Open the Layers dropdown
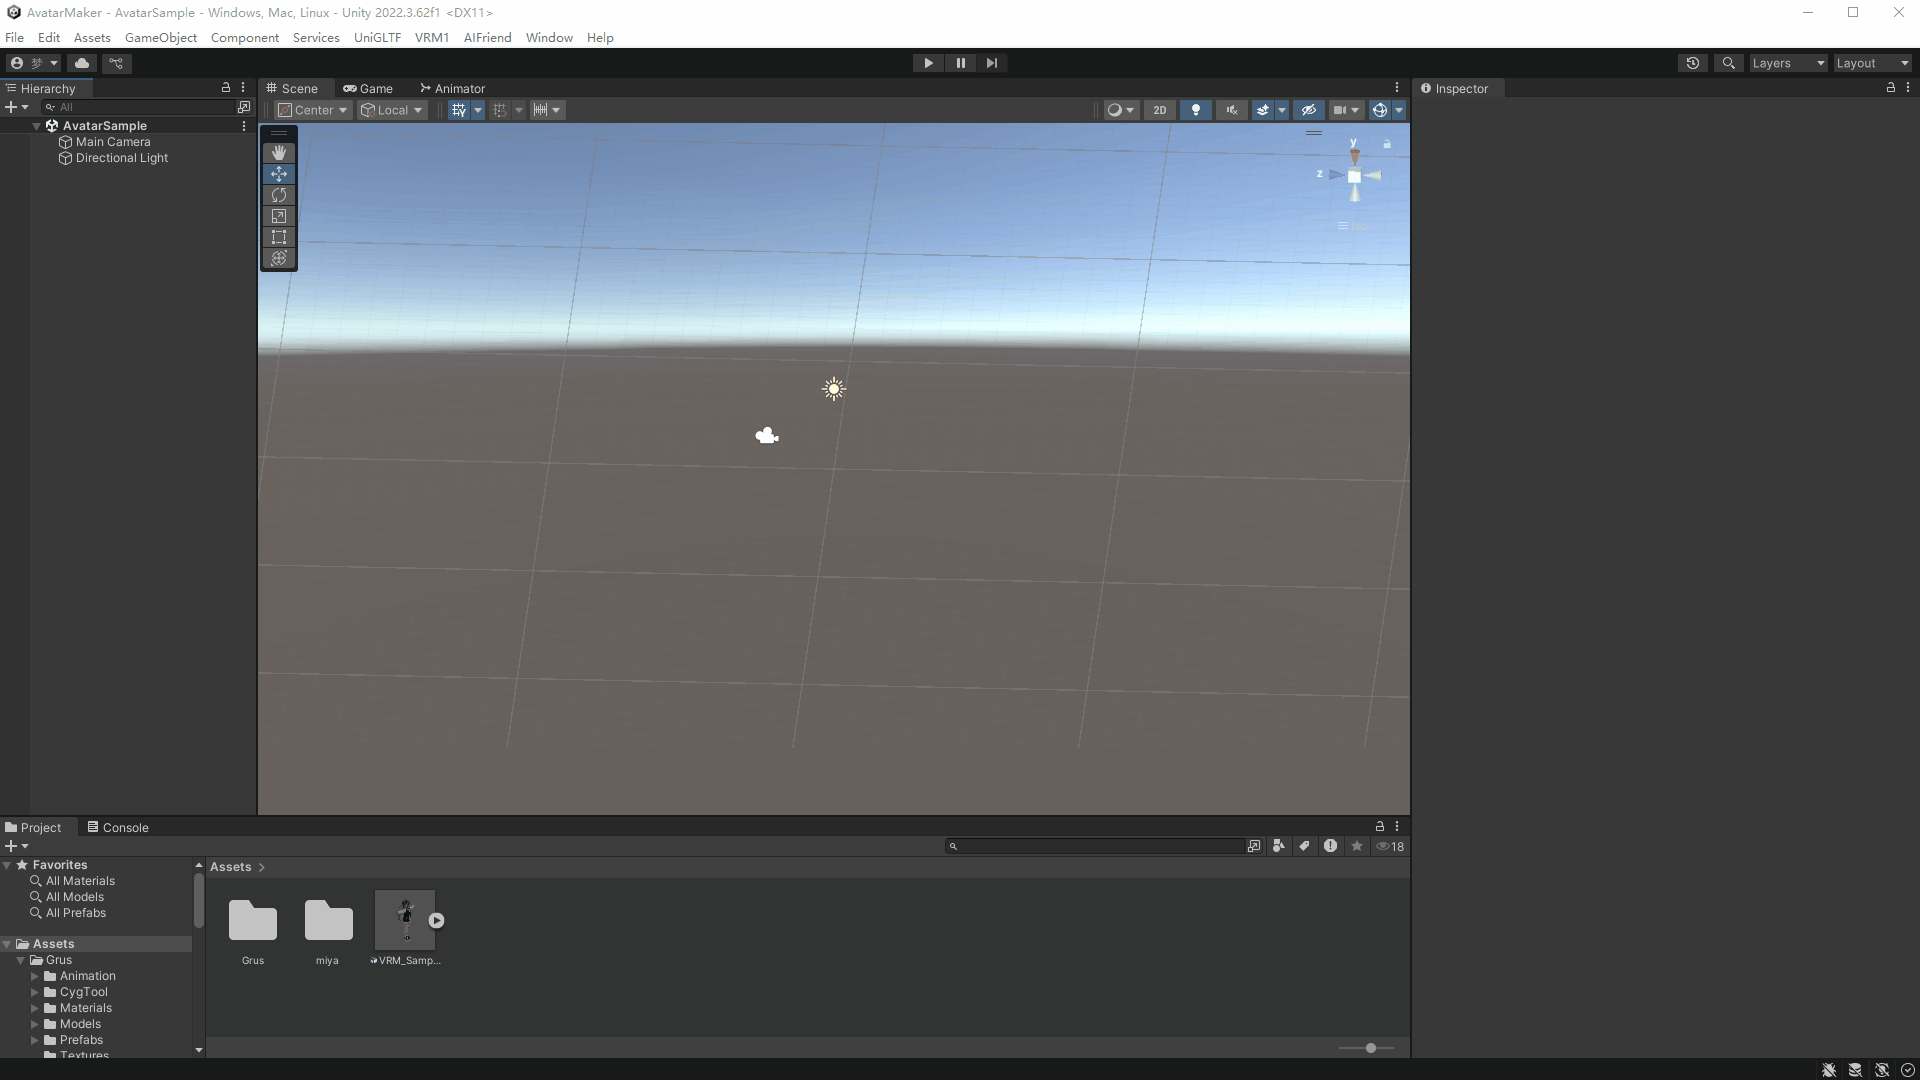The image size is (1920, 1080). [1787, 63]
